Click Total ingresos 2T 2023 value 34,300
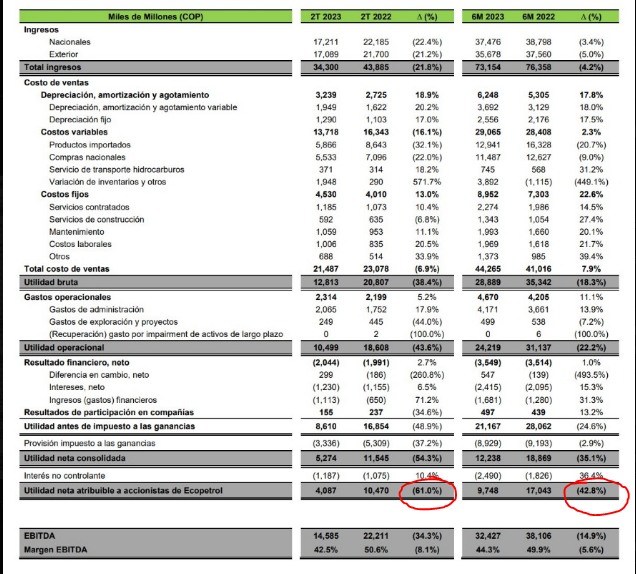This screenshot has width=636, height=574. pos(326,67)
